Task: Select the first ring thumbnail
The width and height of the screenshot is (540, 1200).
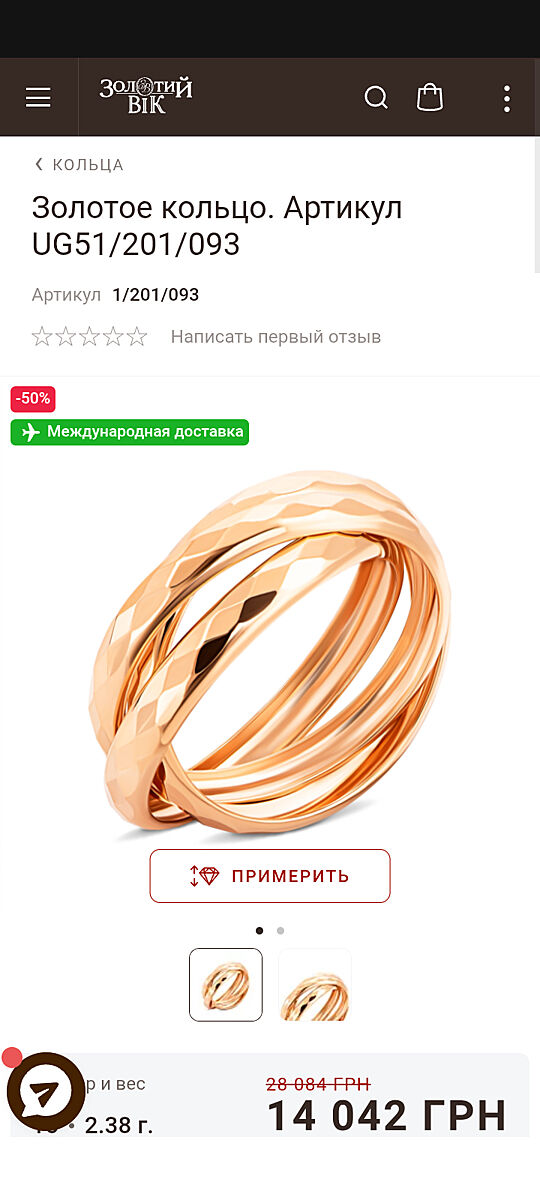Action: click(226, 985)
